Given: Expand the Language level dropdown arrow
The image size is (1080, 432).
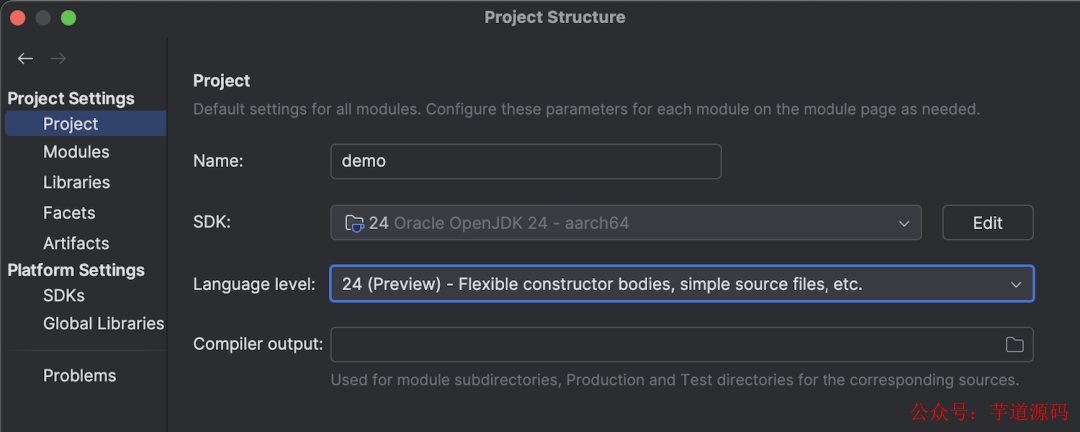Looking at the screenshot, I should click(1015, 285).
